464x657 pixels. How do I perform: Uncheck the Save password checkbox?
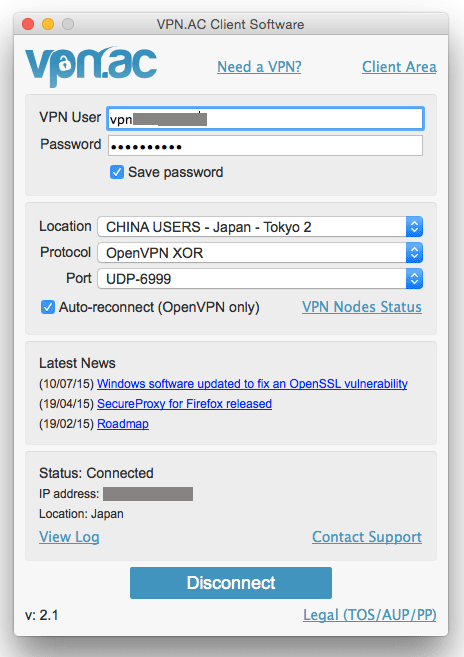[x=117, y=172]
